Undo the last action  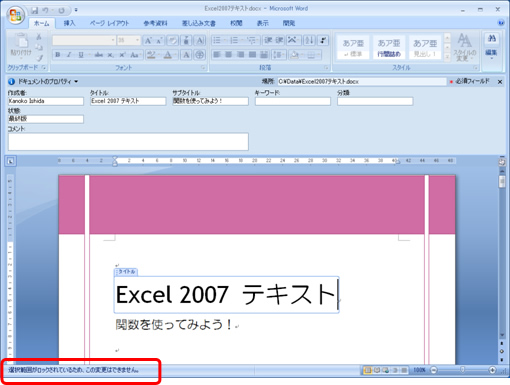pos(45,10)
